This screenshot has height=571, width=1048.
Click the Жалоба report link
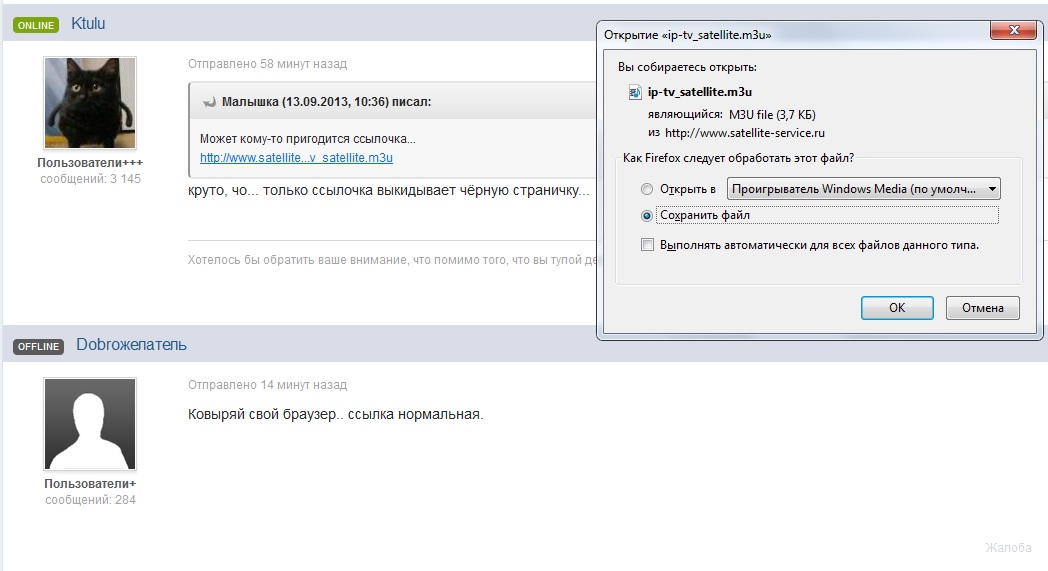1008,547
